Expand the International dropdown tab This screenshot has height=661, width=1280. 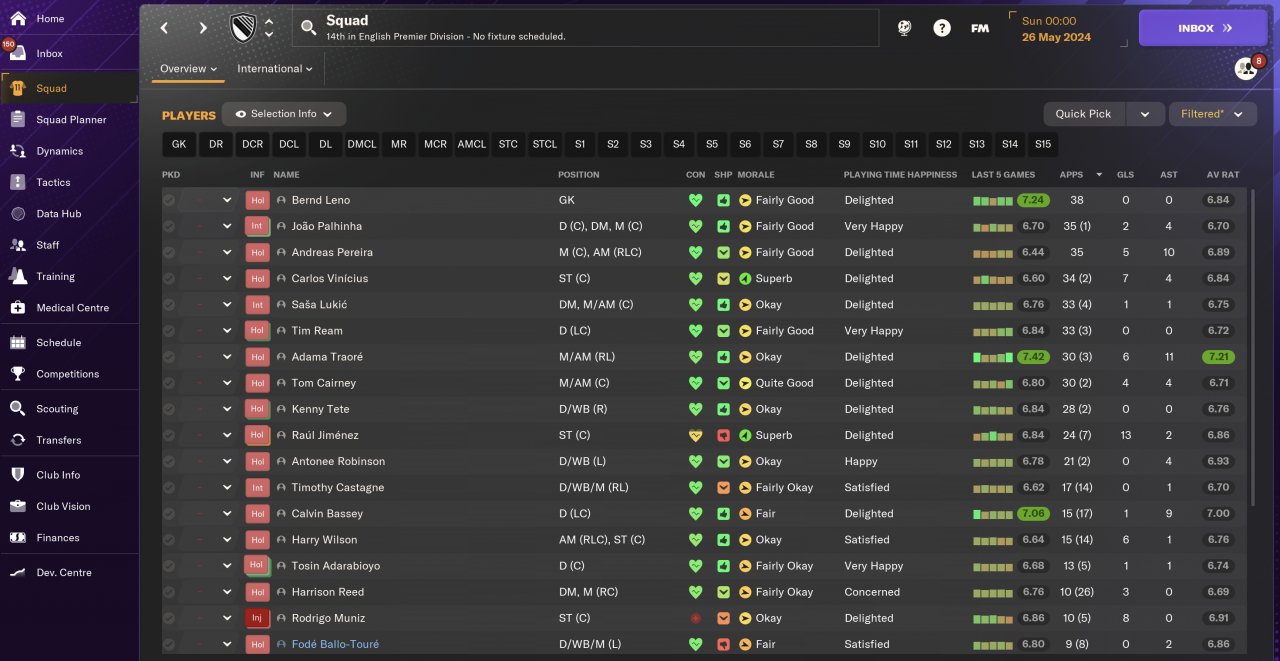point(274,69)
